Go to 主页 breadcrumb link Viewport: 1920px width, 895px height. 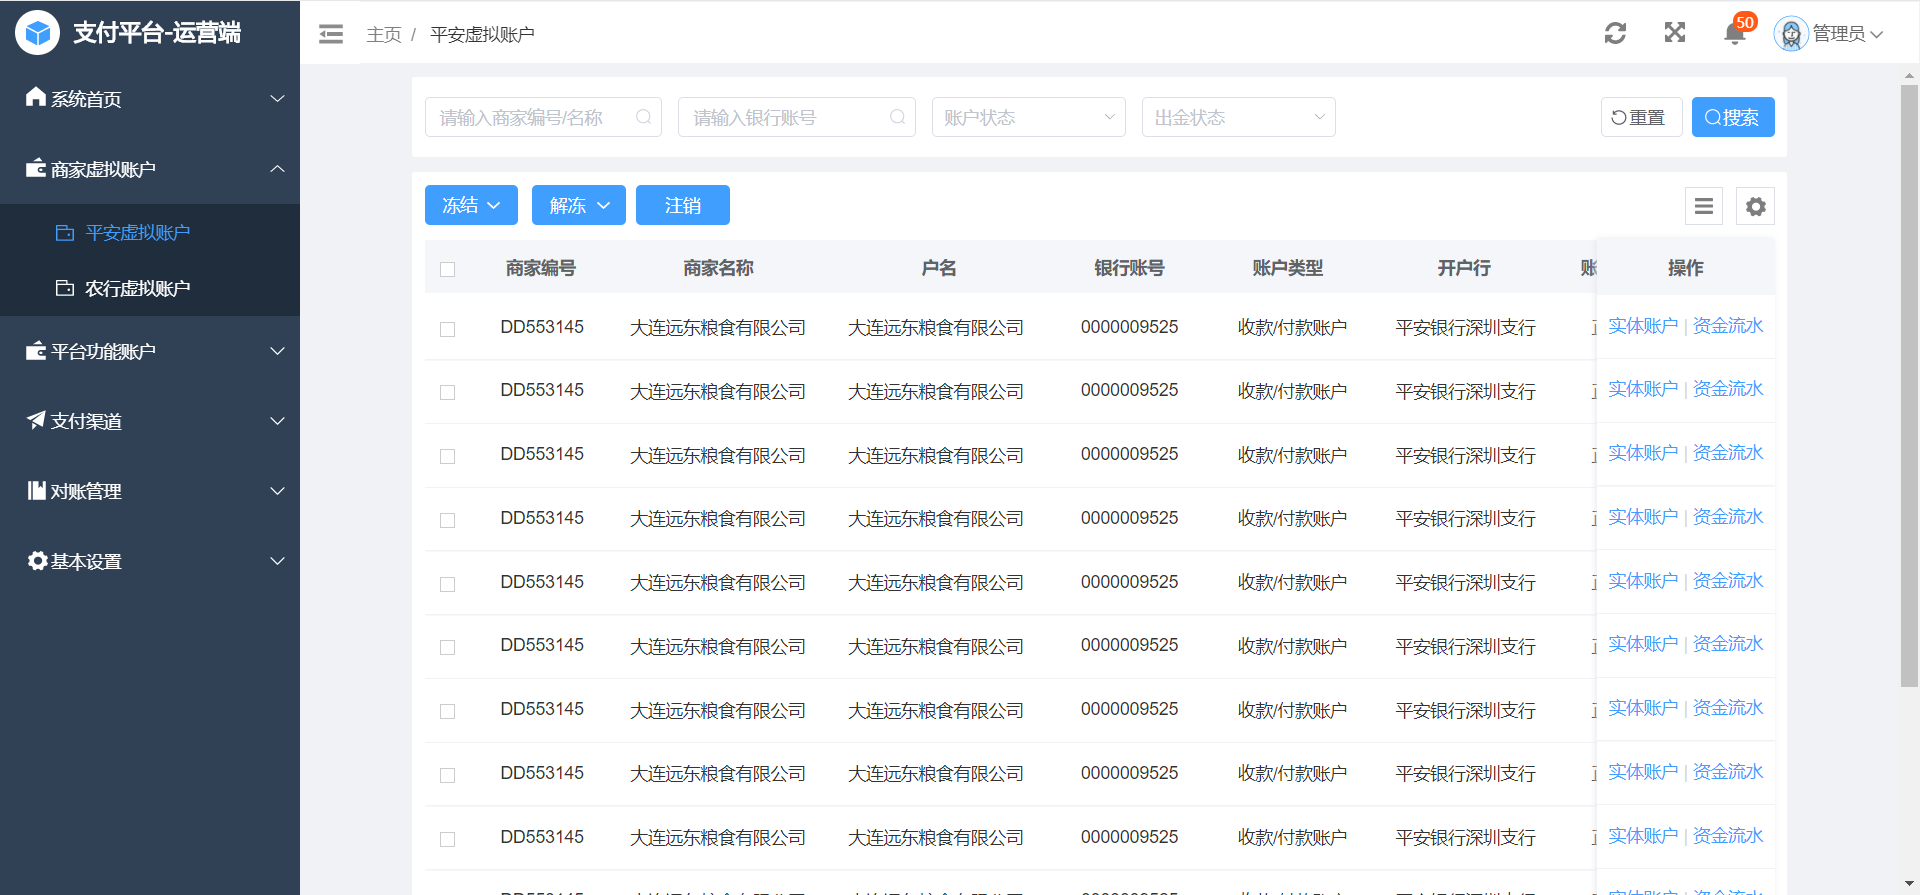384,35
